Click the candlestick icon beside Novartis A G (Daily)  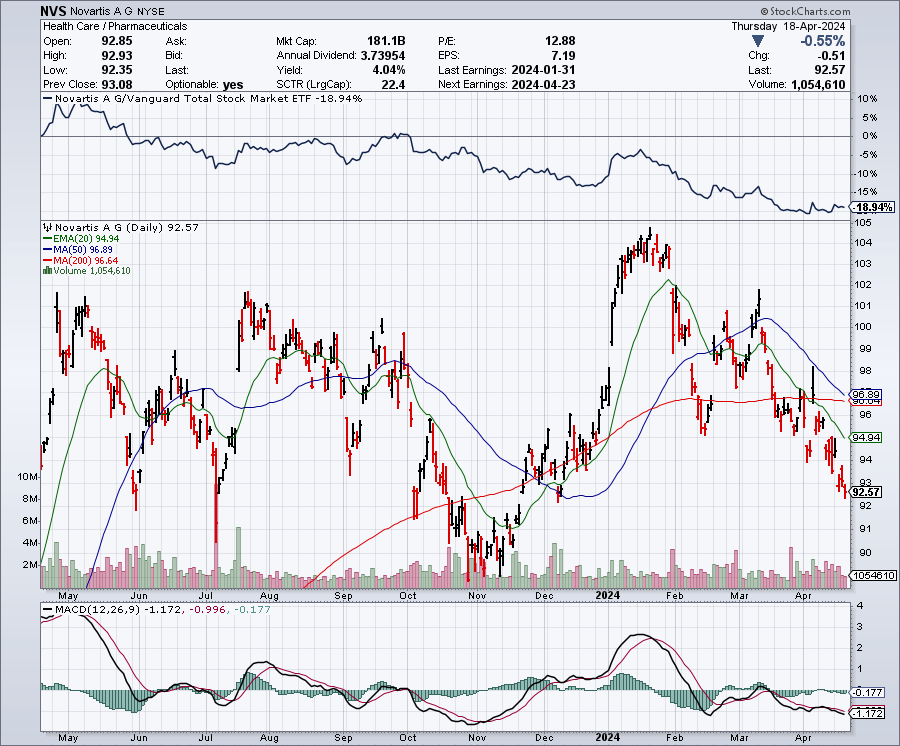click(x=47, y=226)
